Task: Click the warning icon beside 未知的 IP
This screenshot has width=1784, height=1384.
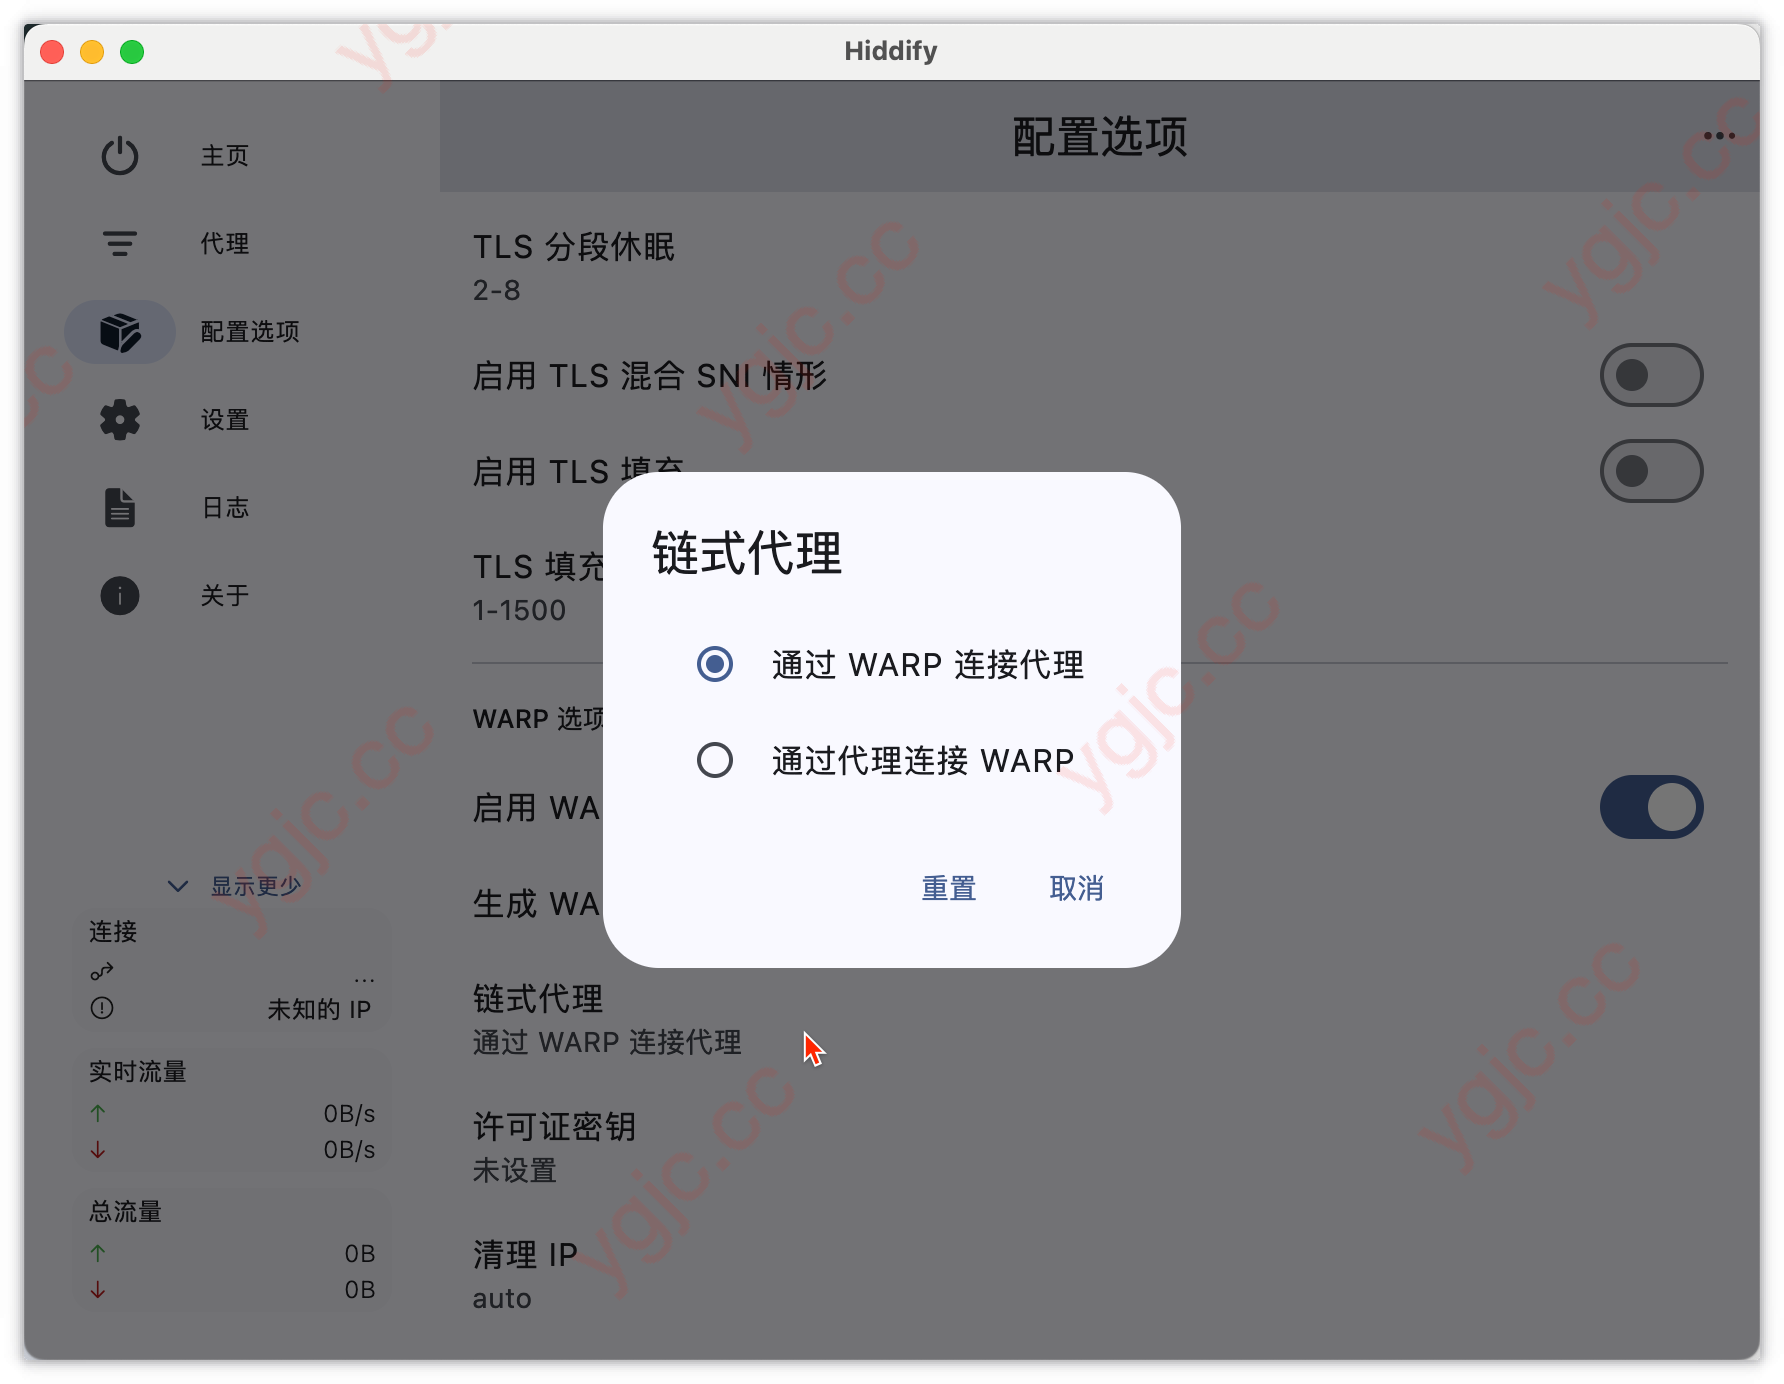Action: click(101, 1009)
